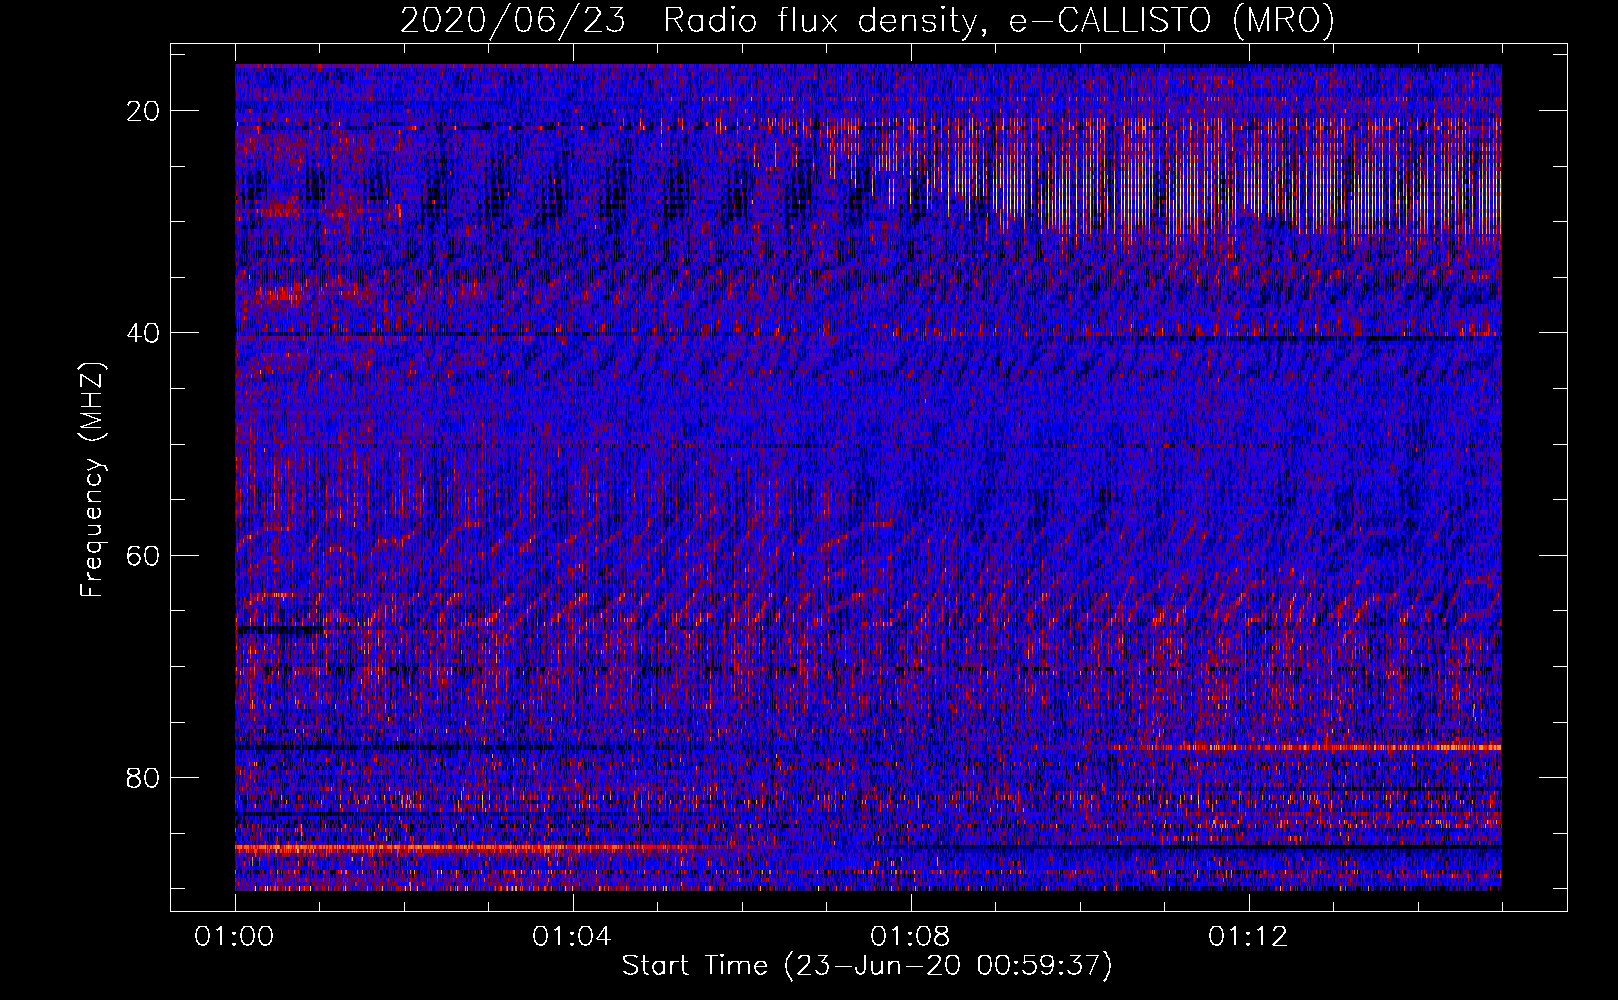Image resolution: width=1618 pixels, height=1000 pixels.
Task: Click the '01:04' time tick label
Action: click(x=572, y=937)
